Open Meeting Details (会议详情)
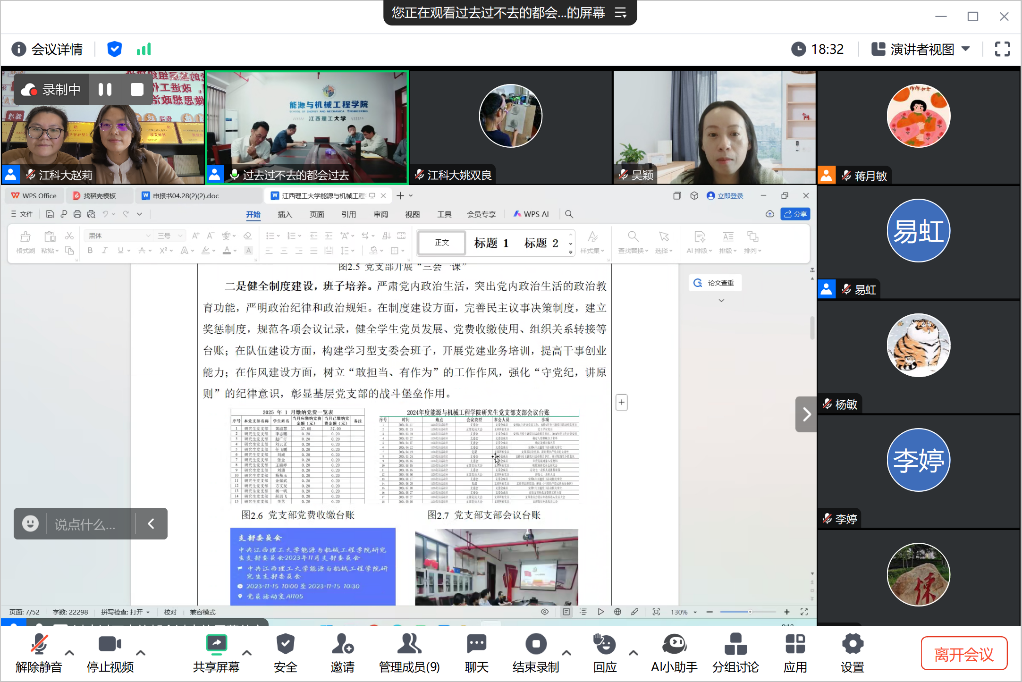The width and height of the screenshot is (1022, 682). (x=47, y=49)
